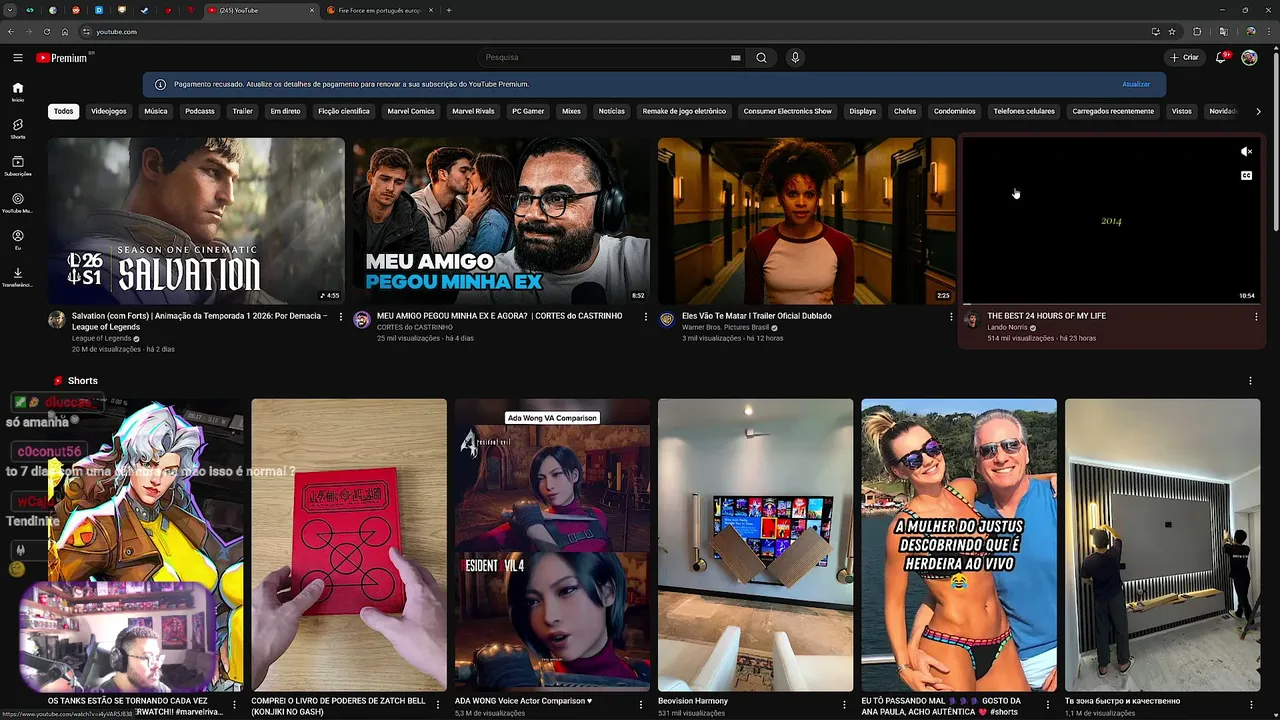Open the YouTube Music sidebar icon
The height and width of the screenshot is (720, 1280).
(18, 203)
